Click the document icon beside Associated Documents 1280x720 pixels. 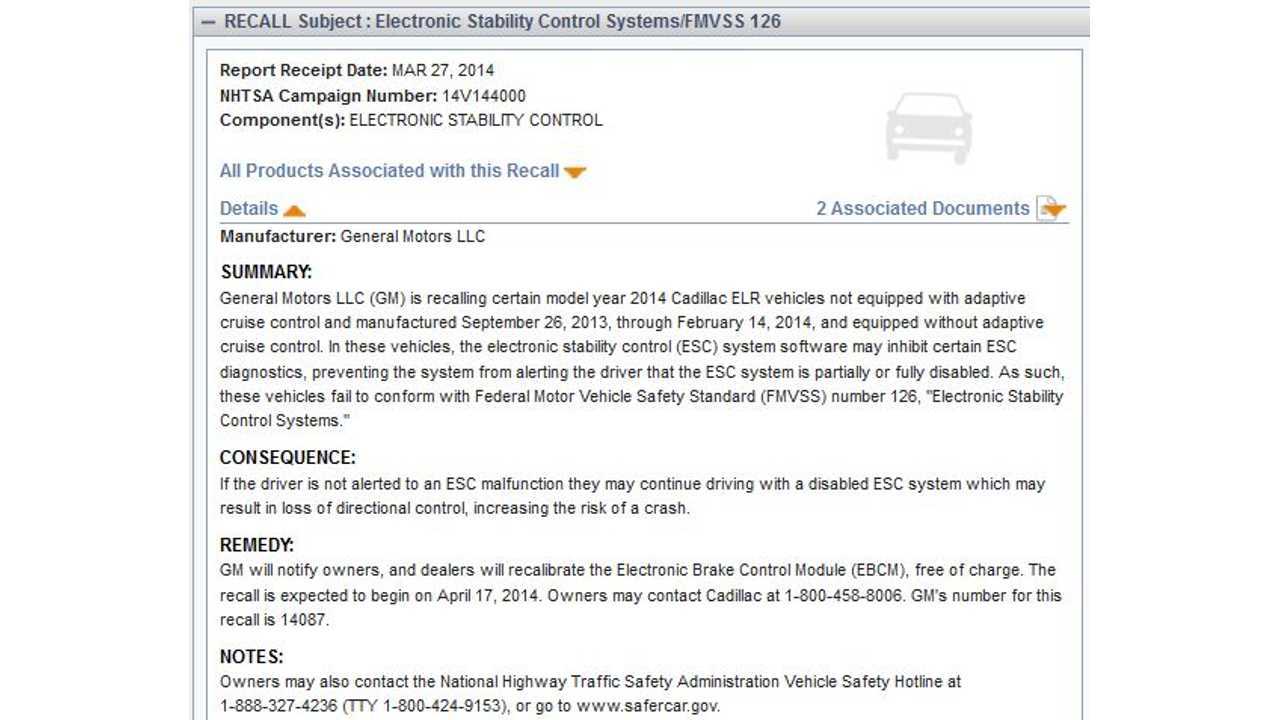coord(1051,208)
